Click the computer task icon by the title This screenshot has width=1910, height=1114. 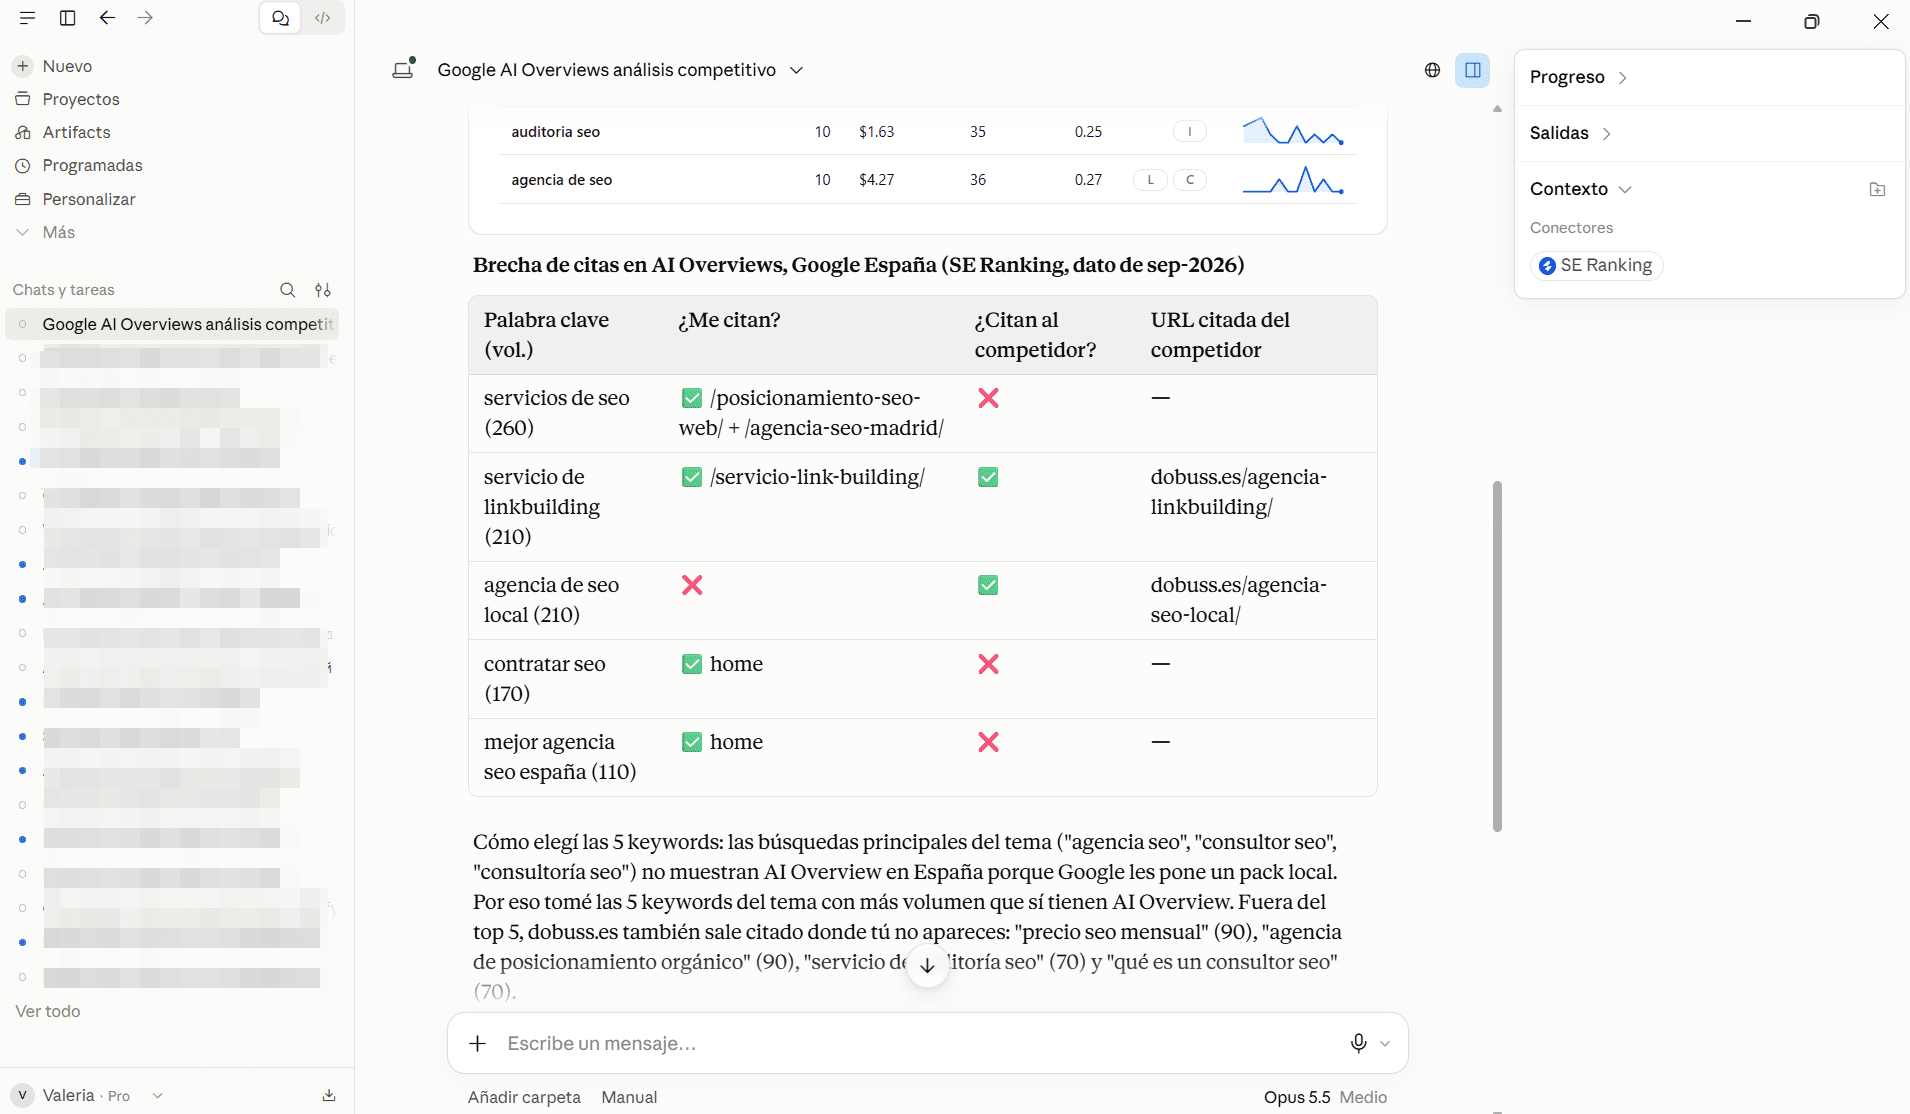click(x=404, y=69)
